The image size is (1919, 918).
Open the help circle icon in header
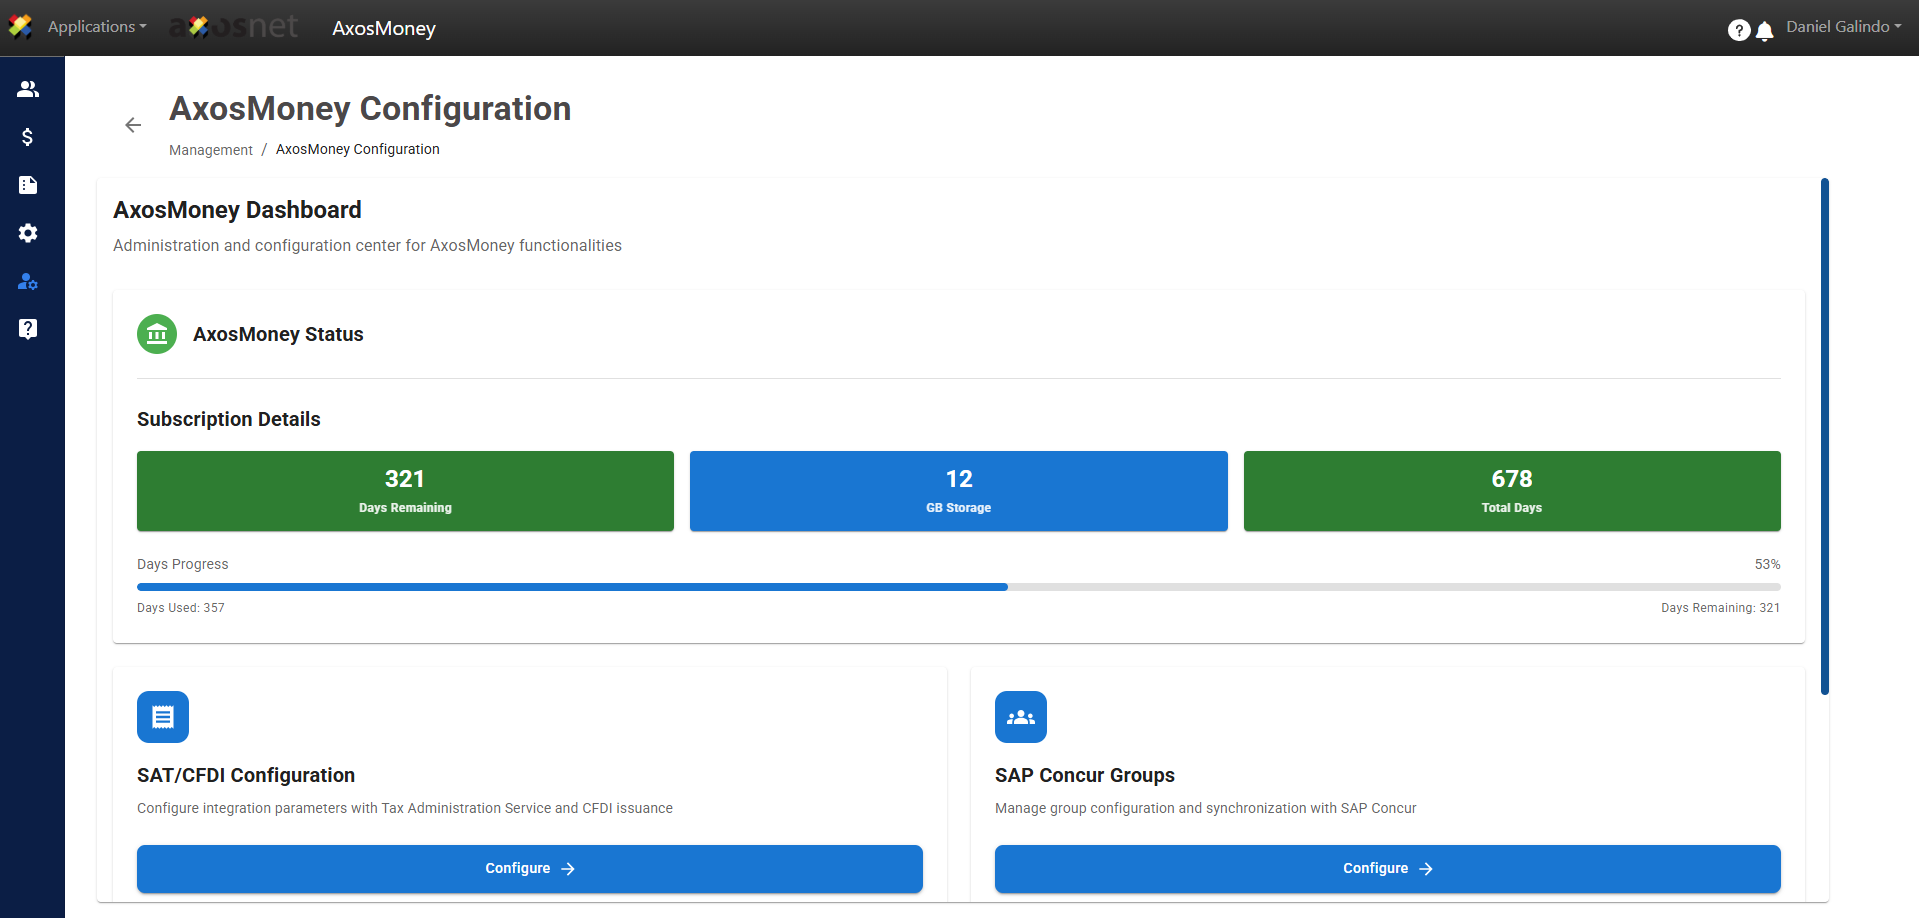(1739, 31)
